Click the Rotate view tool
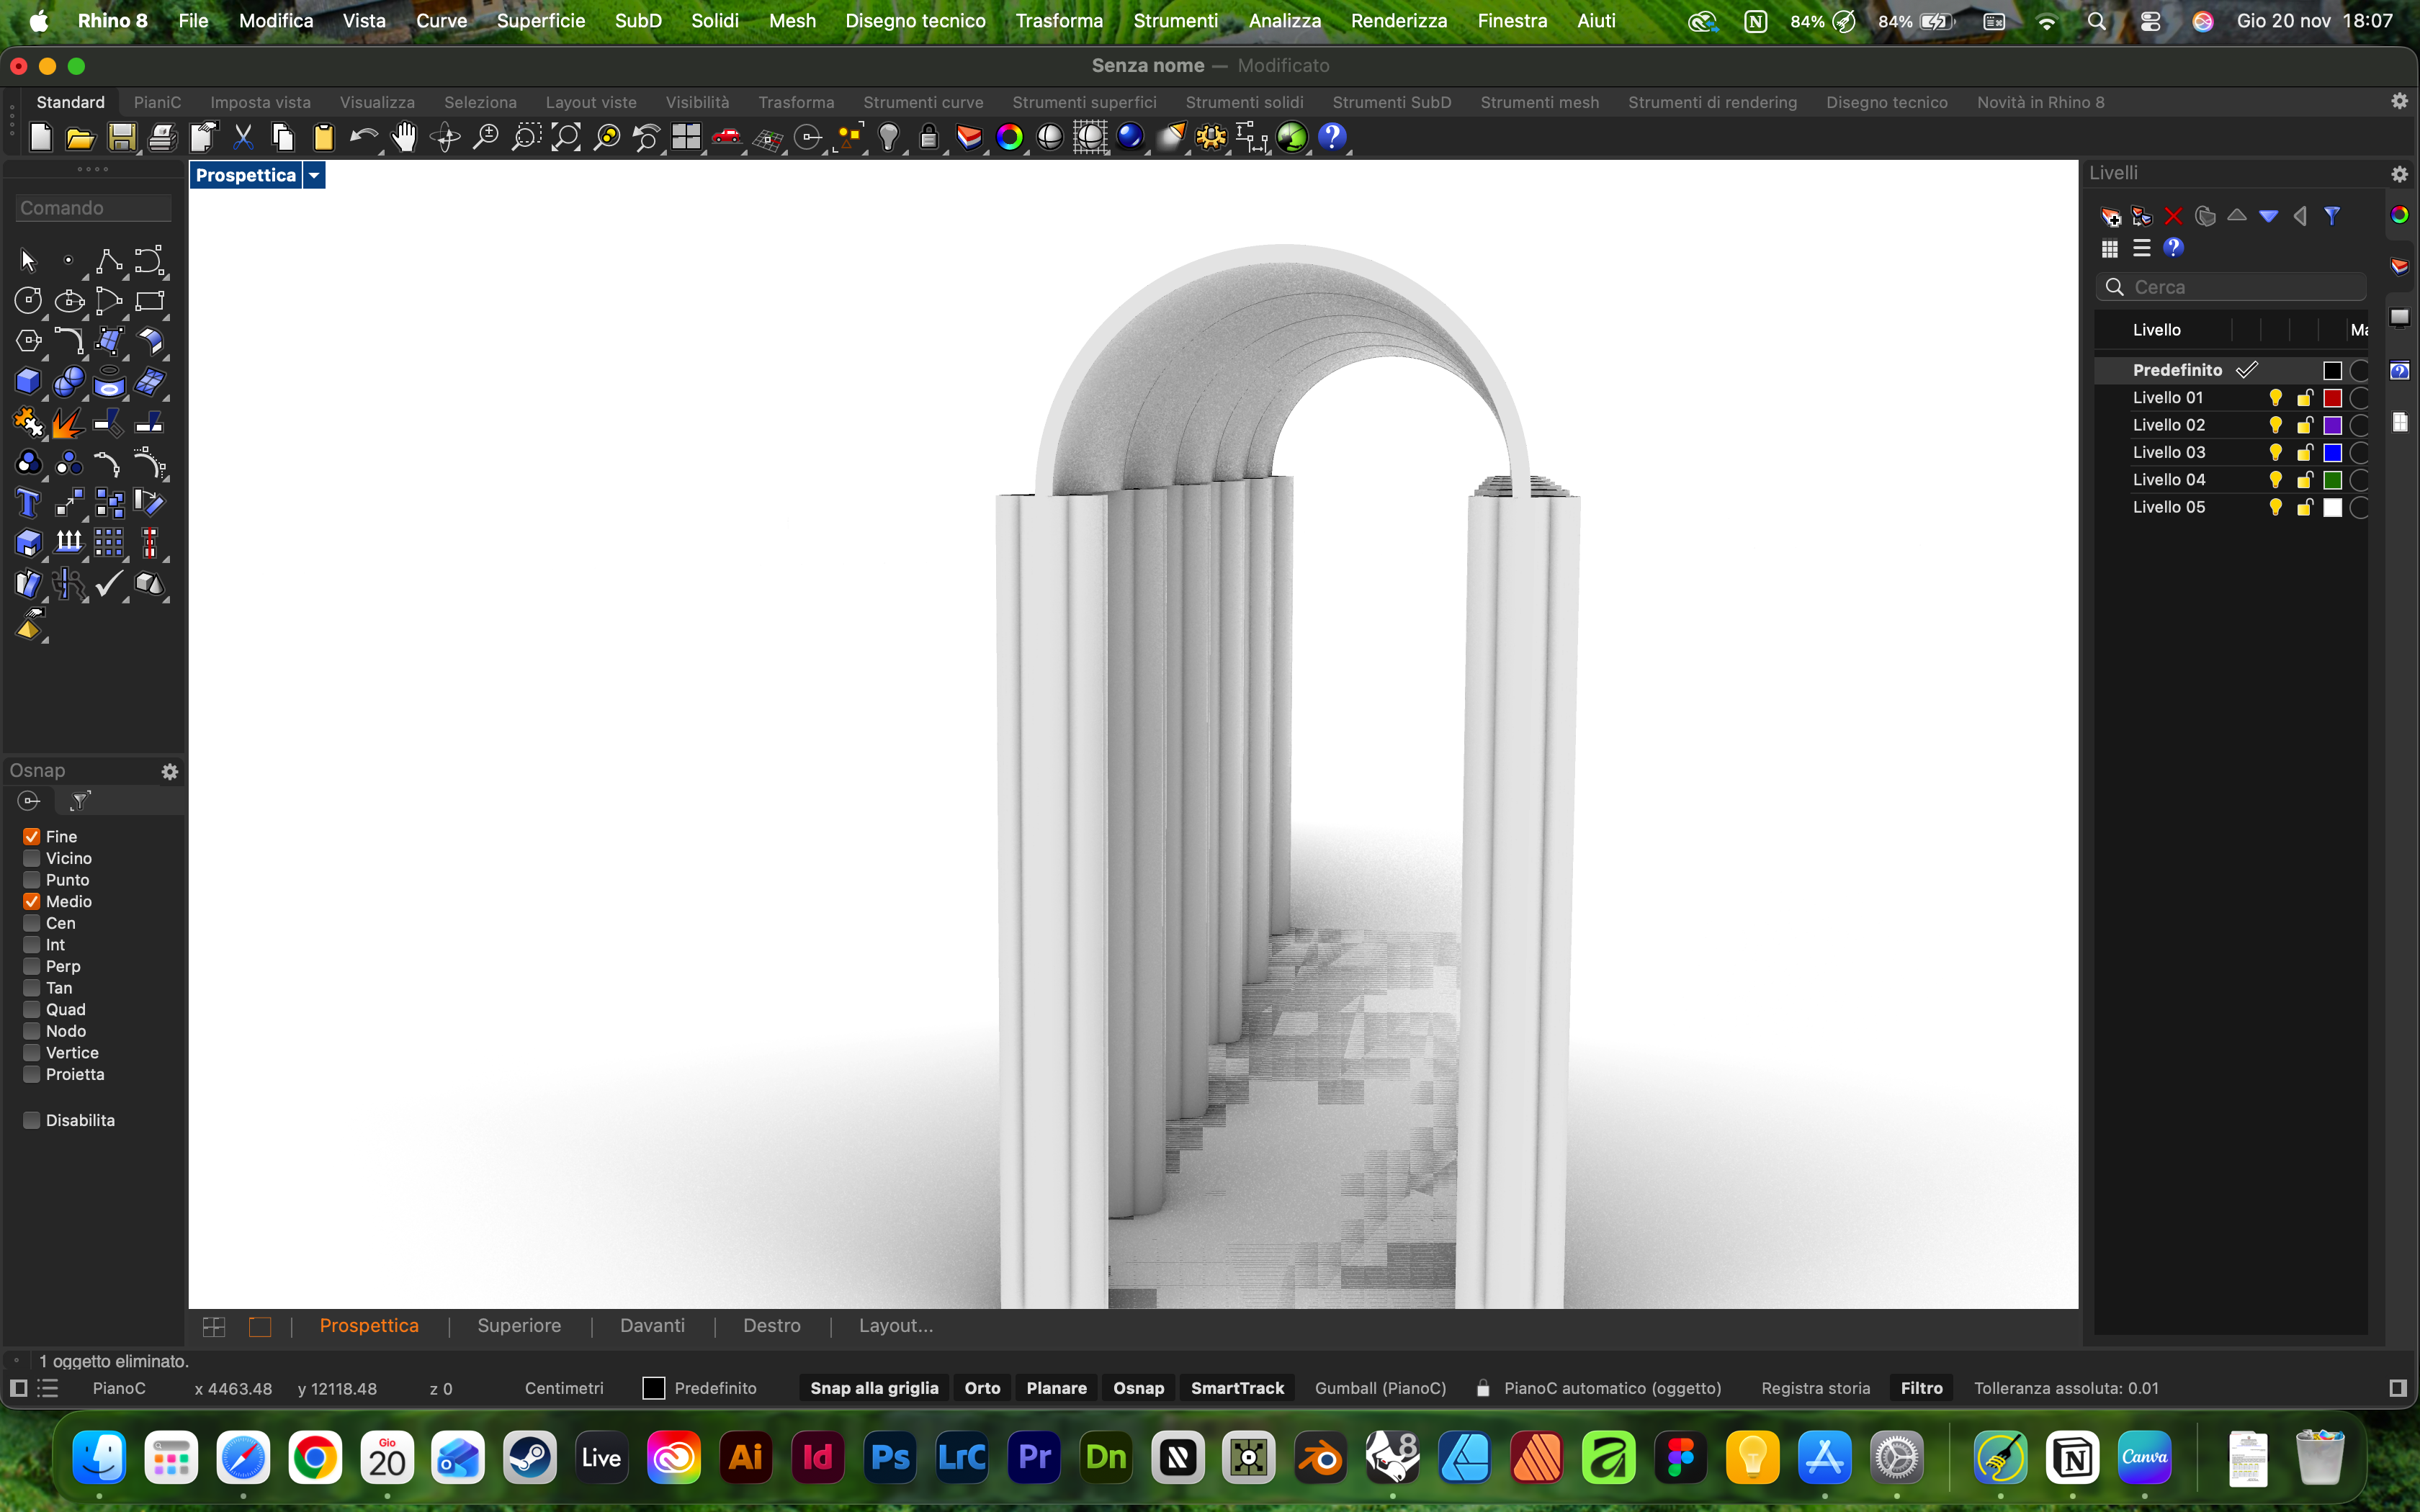Image resolution: width=2420 pixels, height=1512 pixels. click(x=446, y=138)
